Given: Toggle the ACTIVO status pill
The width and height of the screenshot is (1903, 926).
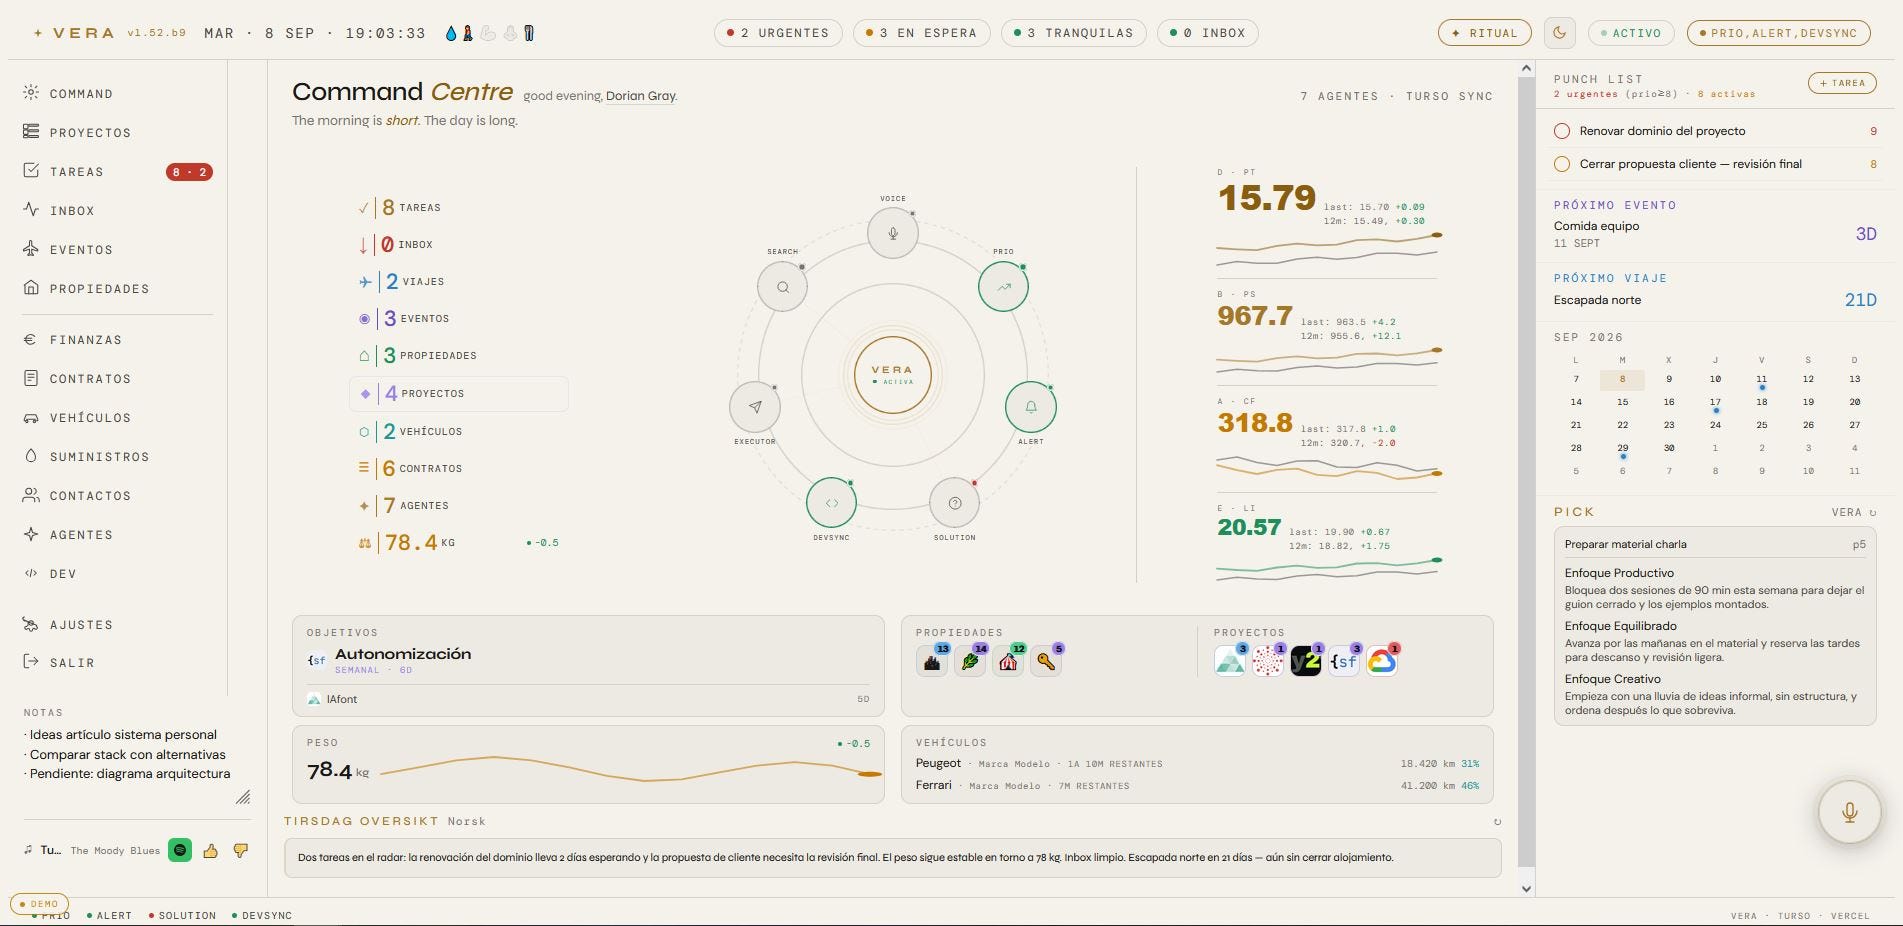Looking at the screenshot, I should [1630, 33].
